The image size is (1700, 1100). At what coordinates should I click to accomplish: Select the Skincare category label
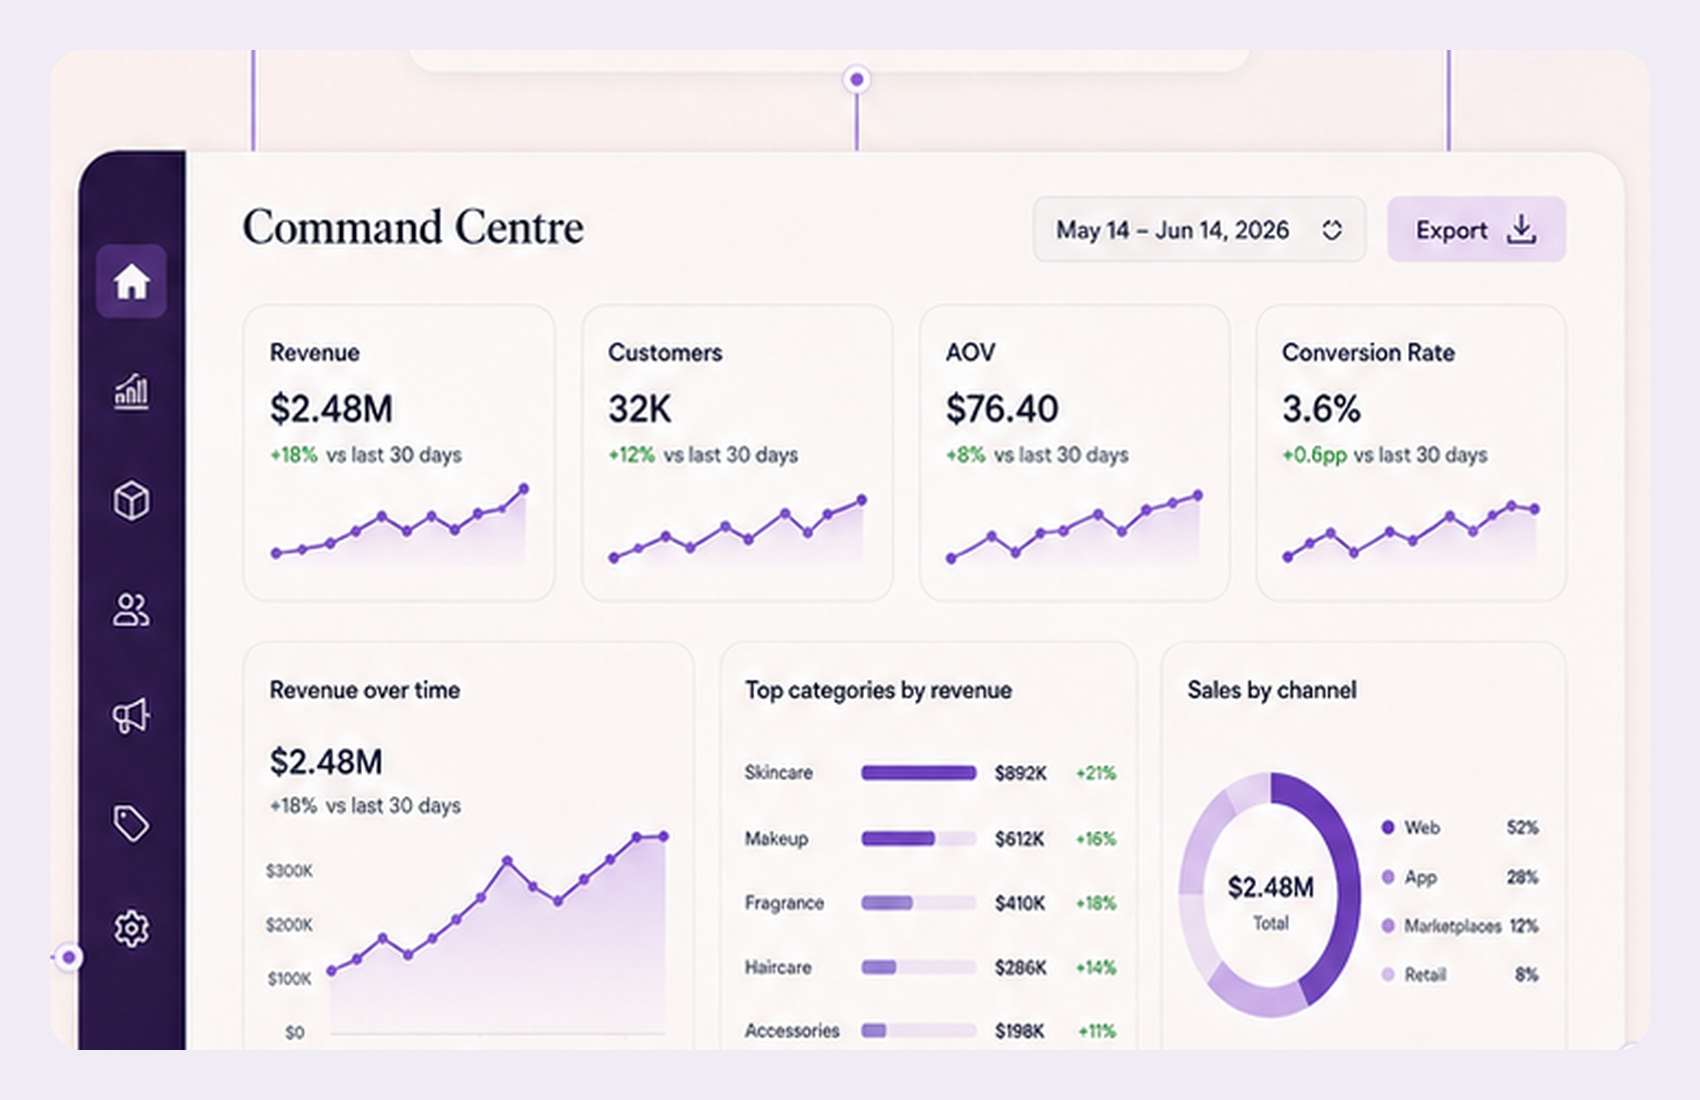(778, 773)
